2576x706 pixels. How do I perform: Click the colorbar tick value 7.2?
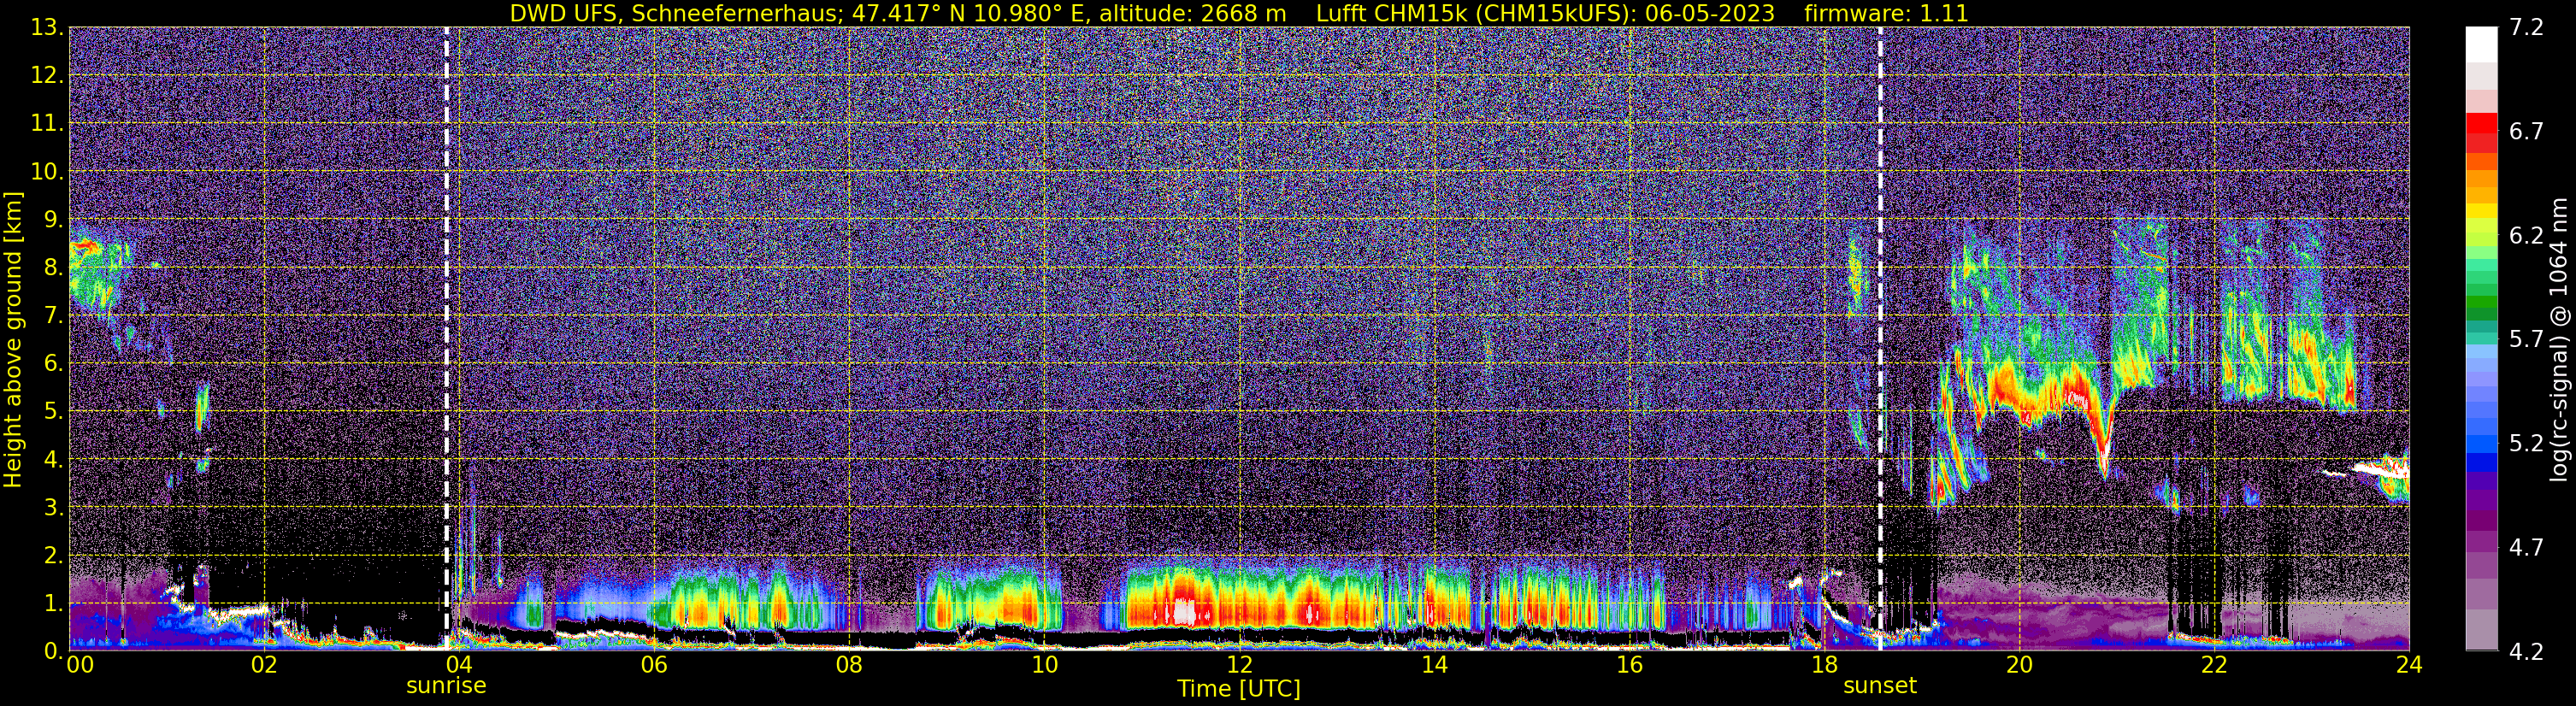pyautogui.click(x=2526, y=27)
